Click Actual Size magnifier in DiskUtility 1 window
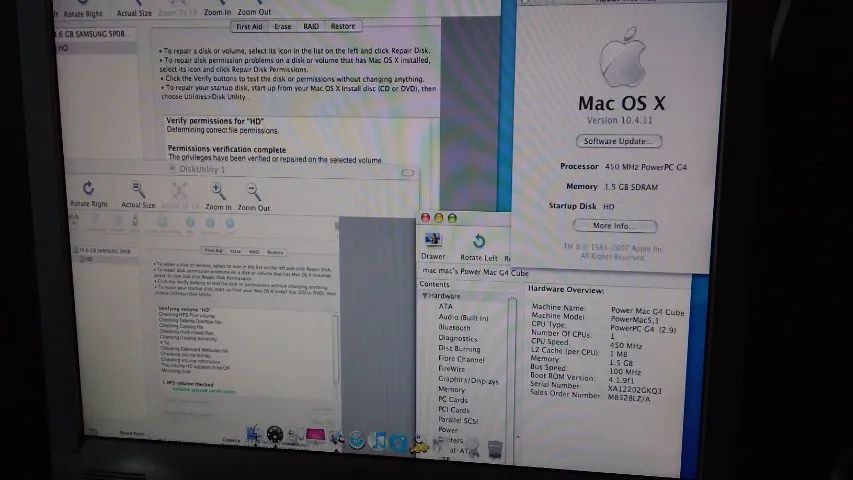 tap(138, 189)
